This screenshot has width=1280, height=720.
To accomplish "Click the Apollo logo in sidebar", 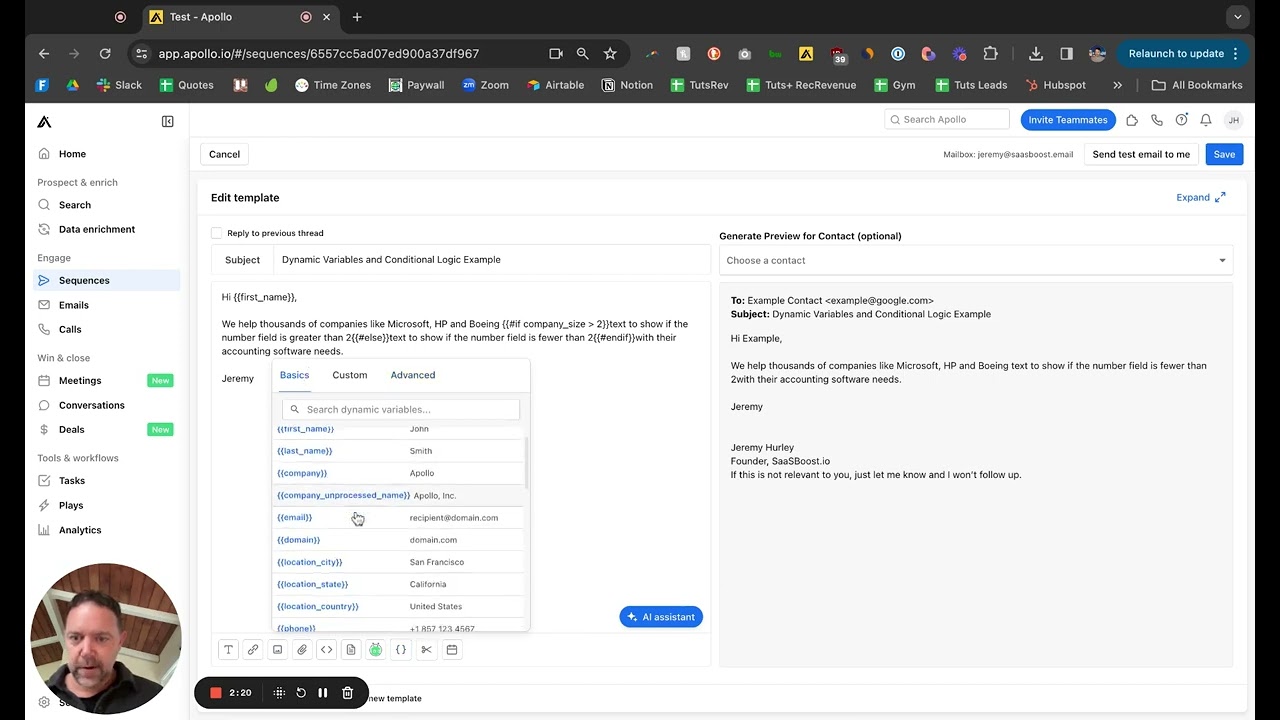I will (x=44, y=122).
